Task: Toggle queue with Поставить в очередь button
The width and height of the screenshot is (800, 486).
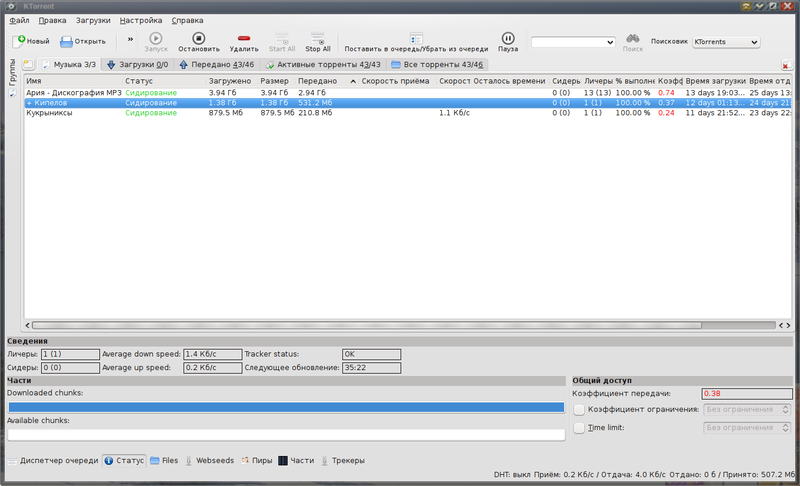Action: coord(416,42)
